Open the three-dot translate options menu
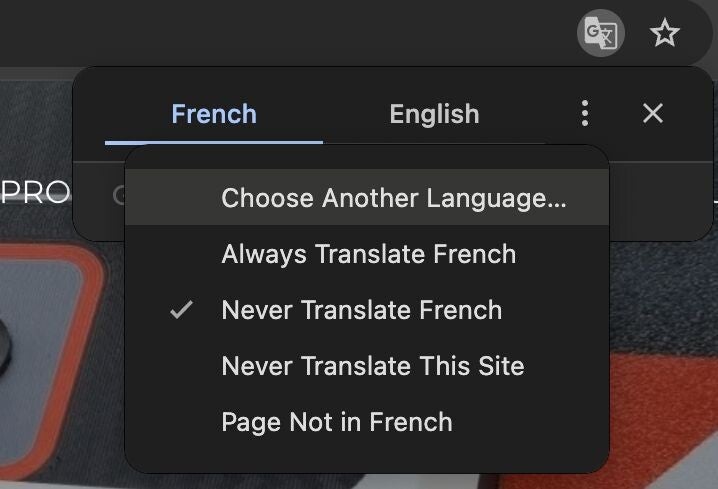Screen dimensions: 718x489 (585, 114)
